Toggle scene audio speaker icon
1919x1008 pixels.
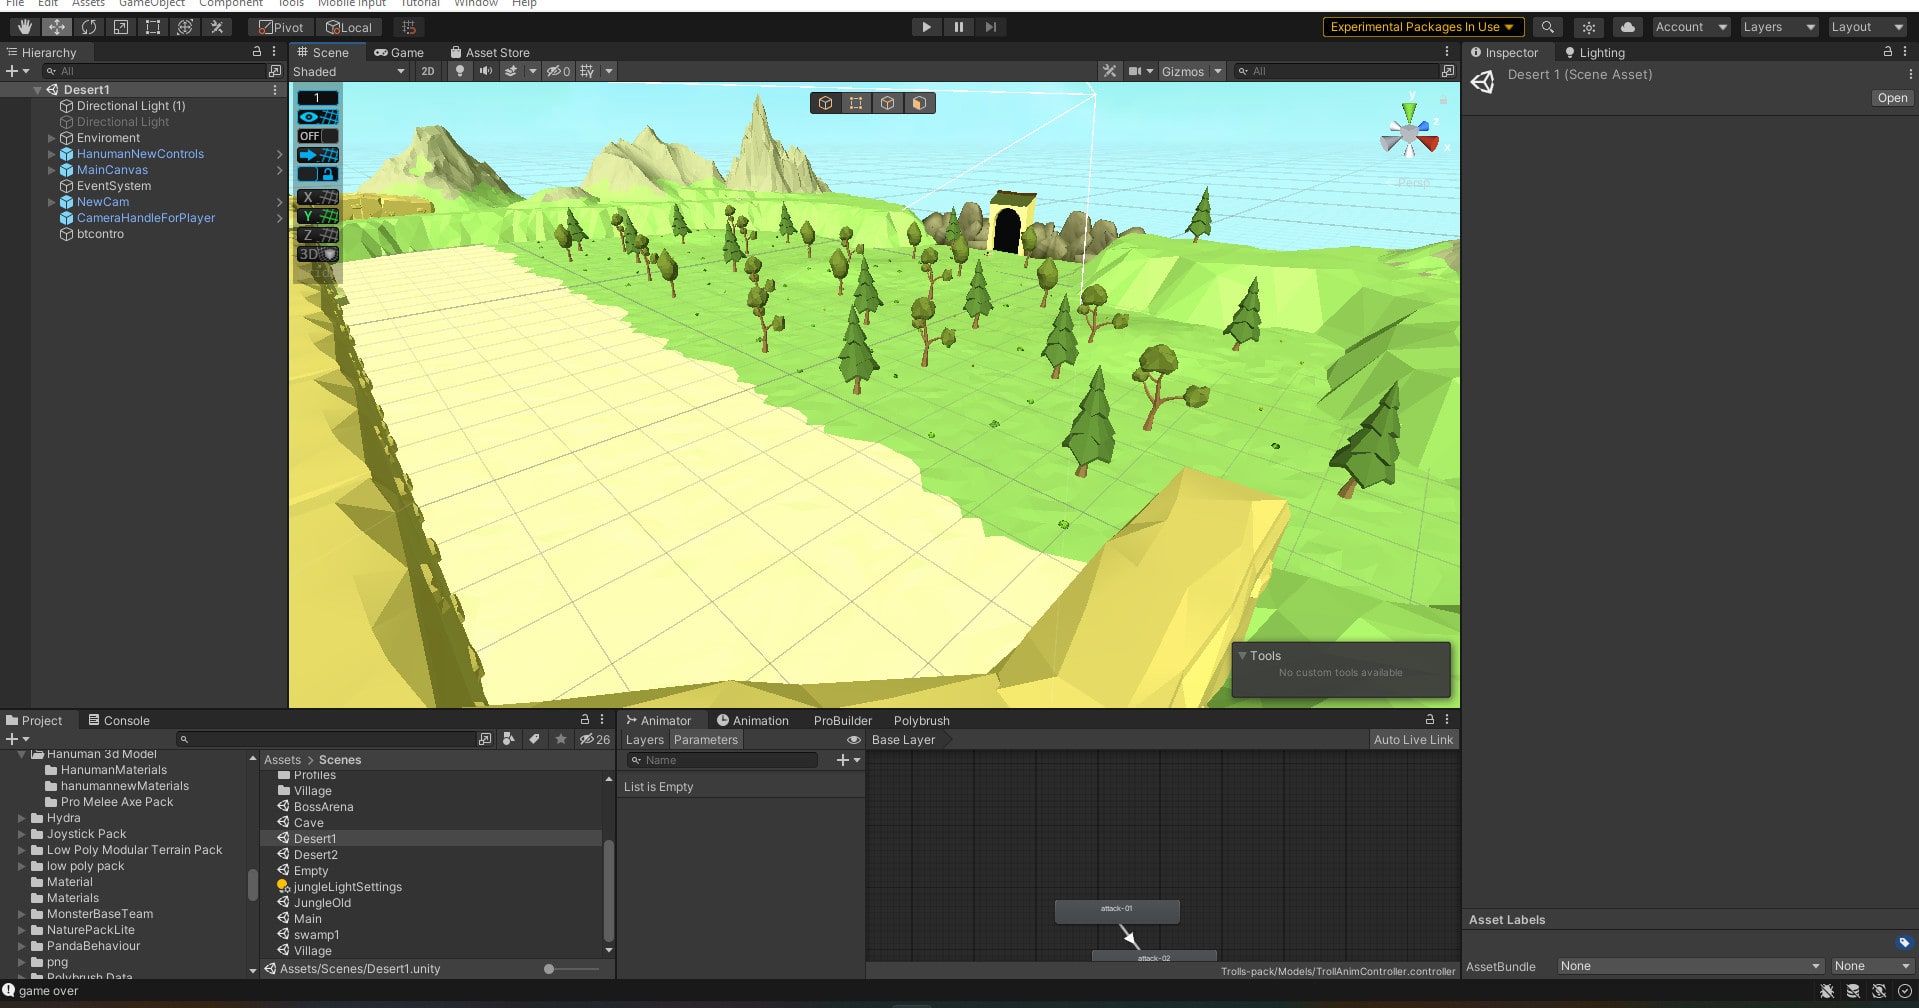(486, 71)
